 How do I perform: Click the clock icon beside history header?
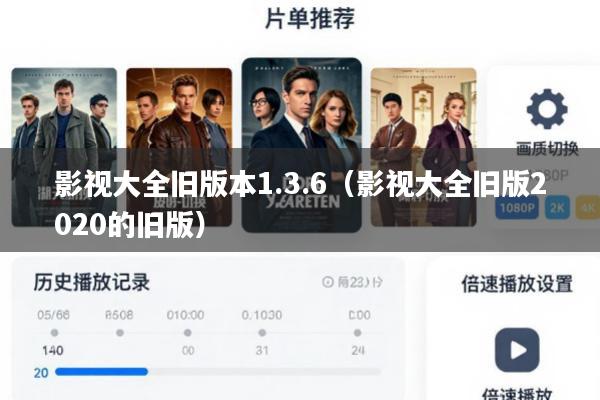point(328,282)
